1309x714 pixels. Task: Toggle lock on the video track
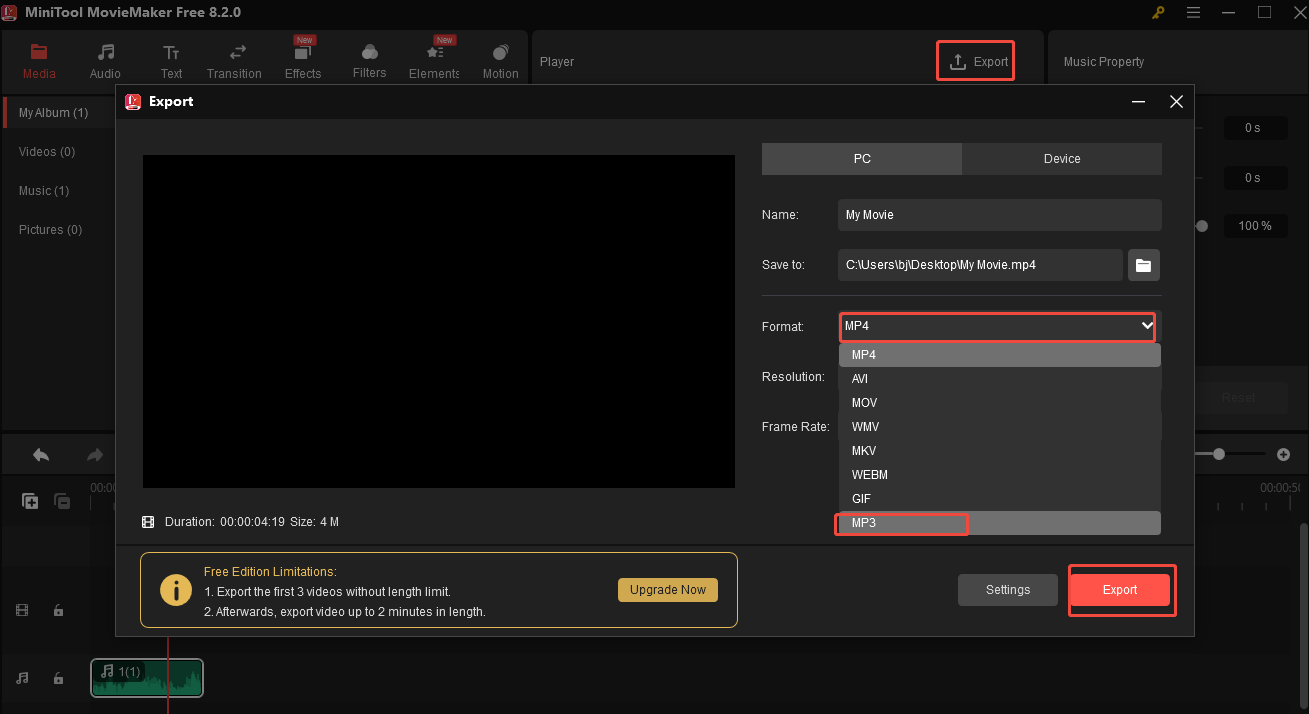pyautogui.click(x=58, y=611)
